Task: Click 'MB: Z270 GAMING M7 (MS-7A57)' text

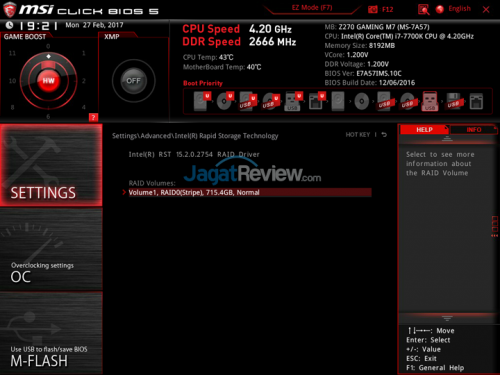Action: [x=377, y=27]
